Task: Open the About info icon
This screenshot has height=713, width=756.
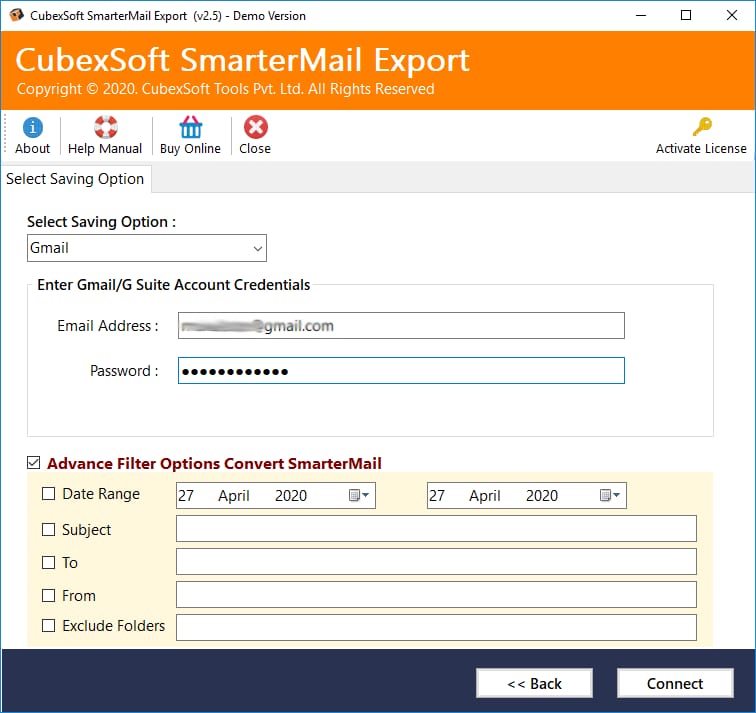Action: pyautogui.click(x=32, y=127)
